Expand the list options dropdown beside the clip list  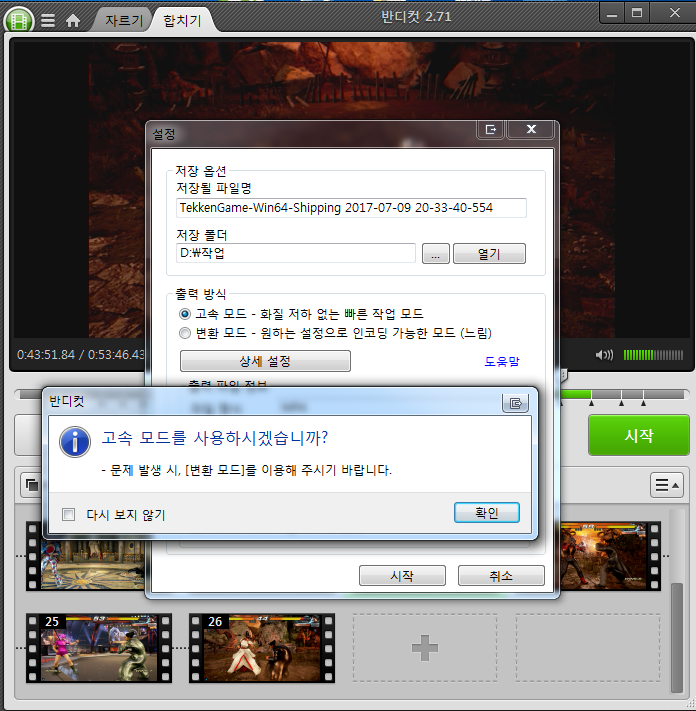(667, 485)
